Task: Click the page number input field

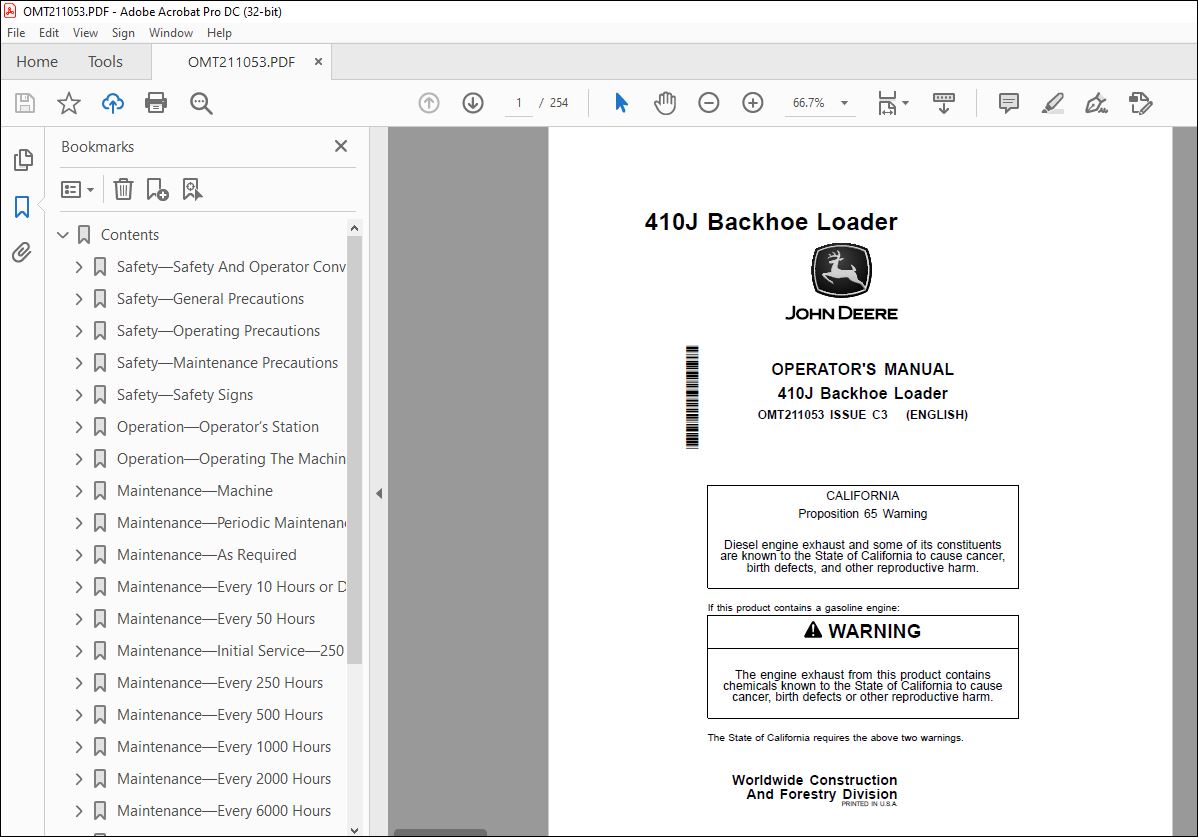Action: (519, 103)
